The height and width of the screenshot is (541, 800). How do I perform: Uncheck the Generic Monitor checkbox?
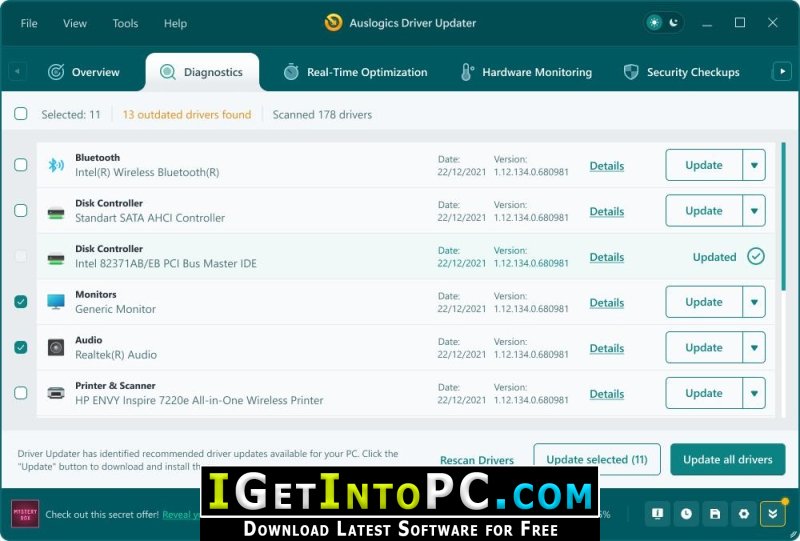pyautogui.click(x=21, y=302)
